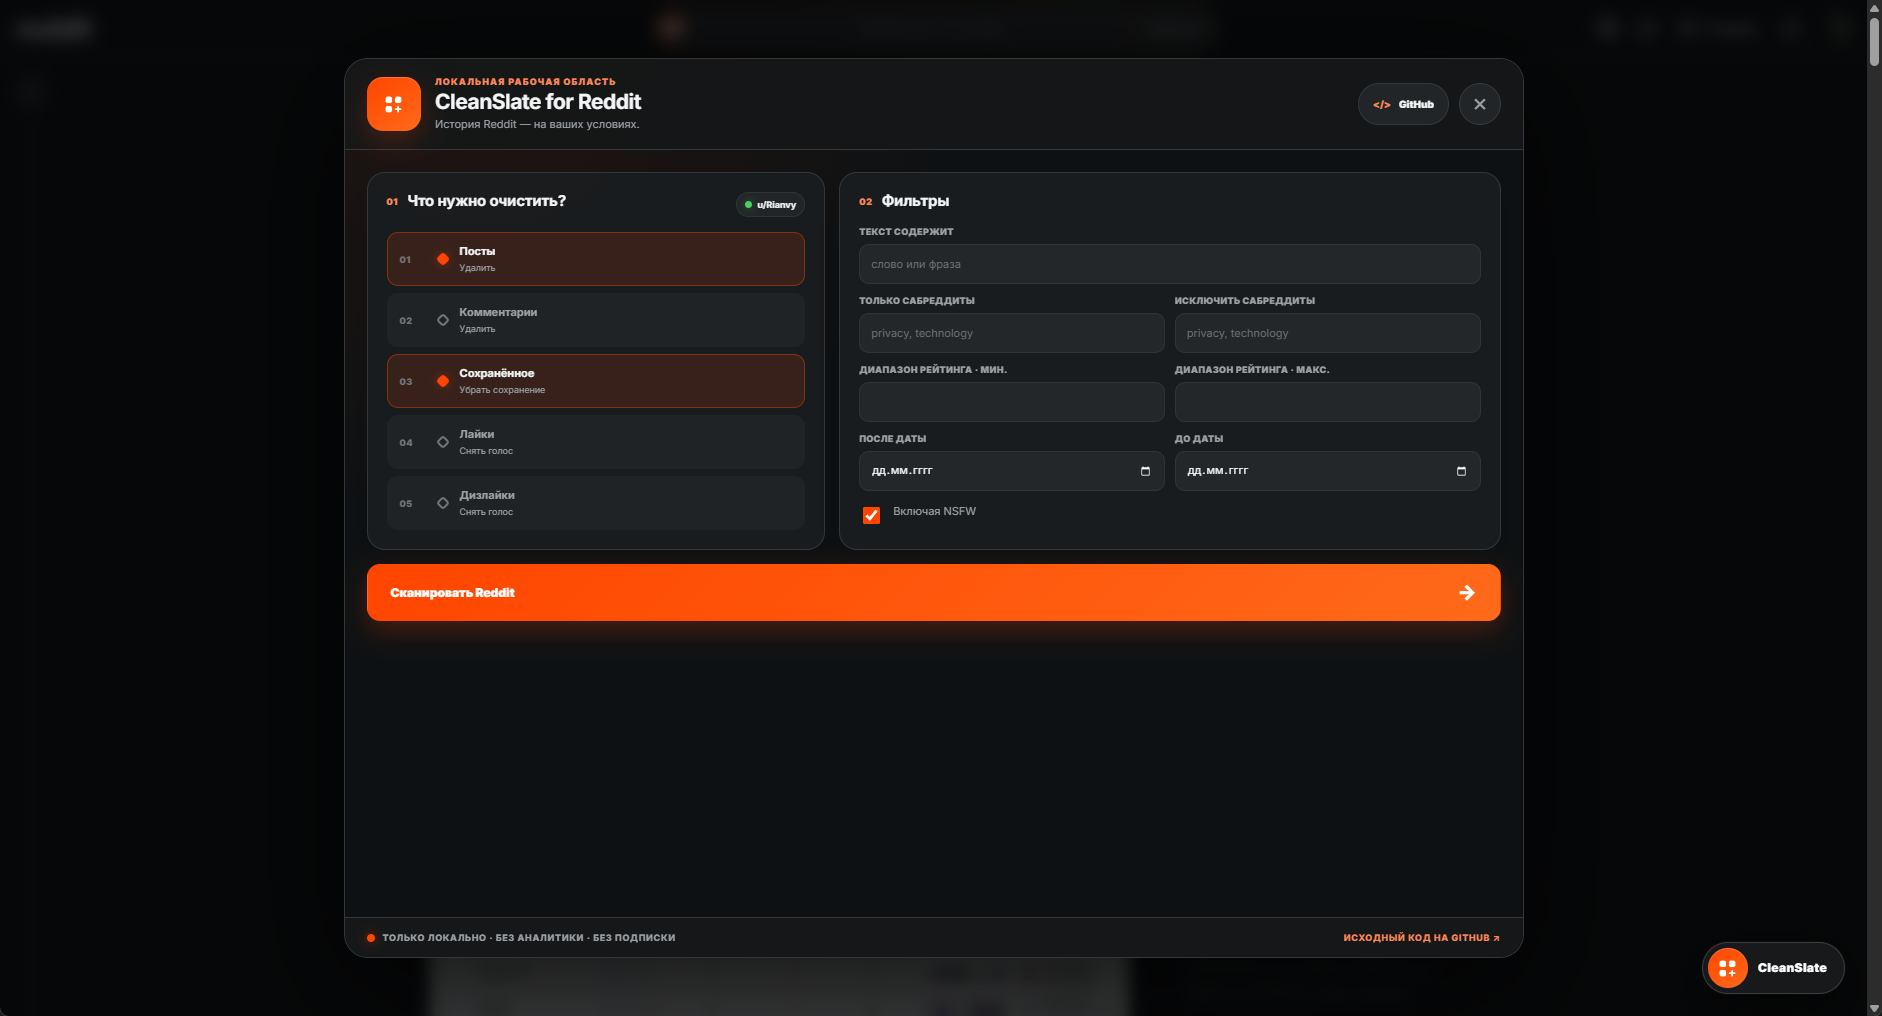The height and width of the screenshot is (1016, 1882).
Task: Start scan with Сканировать Reddit button
Action: pos(934,593)
